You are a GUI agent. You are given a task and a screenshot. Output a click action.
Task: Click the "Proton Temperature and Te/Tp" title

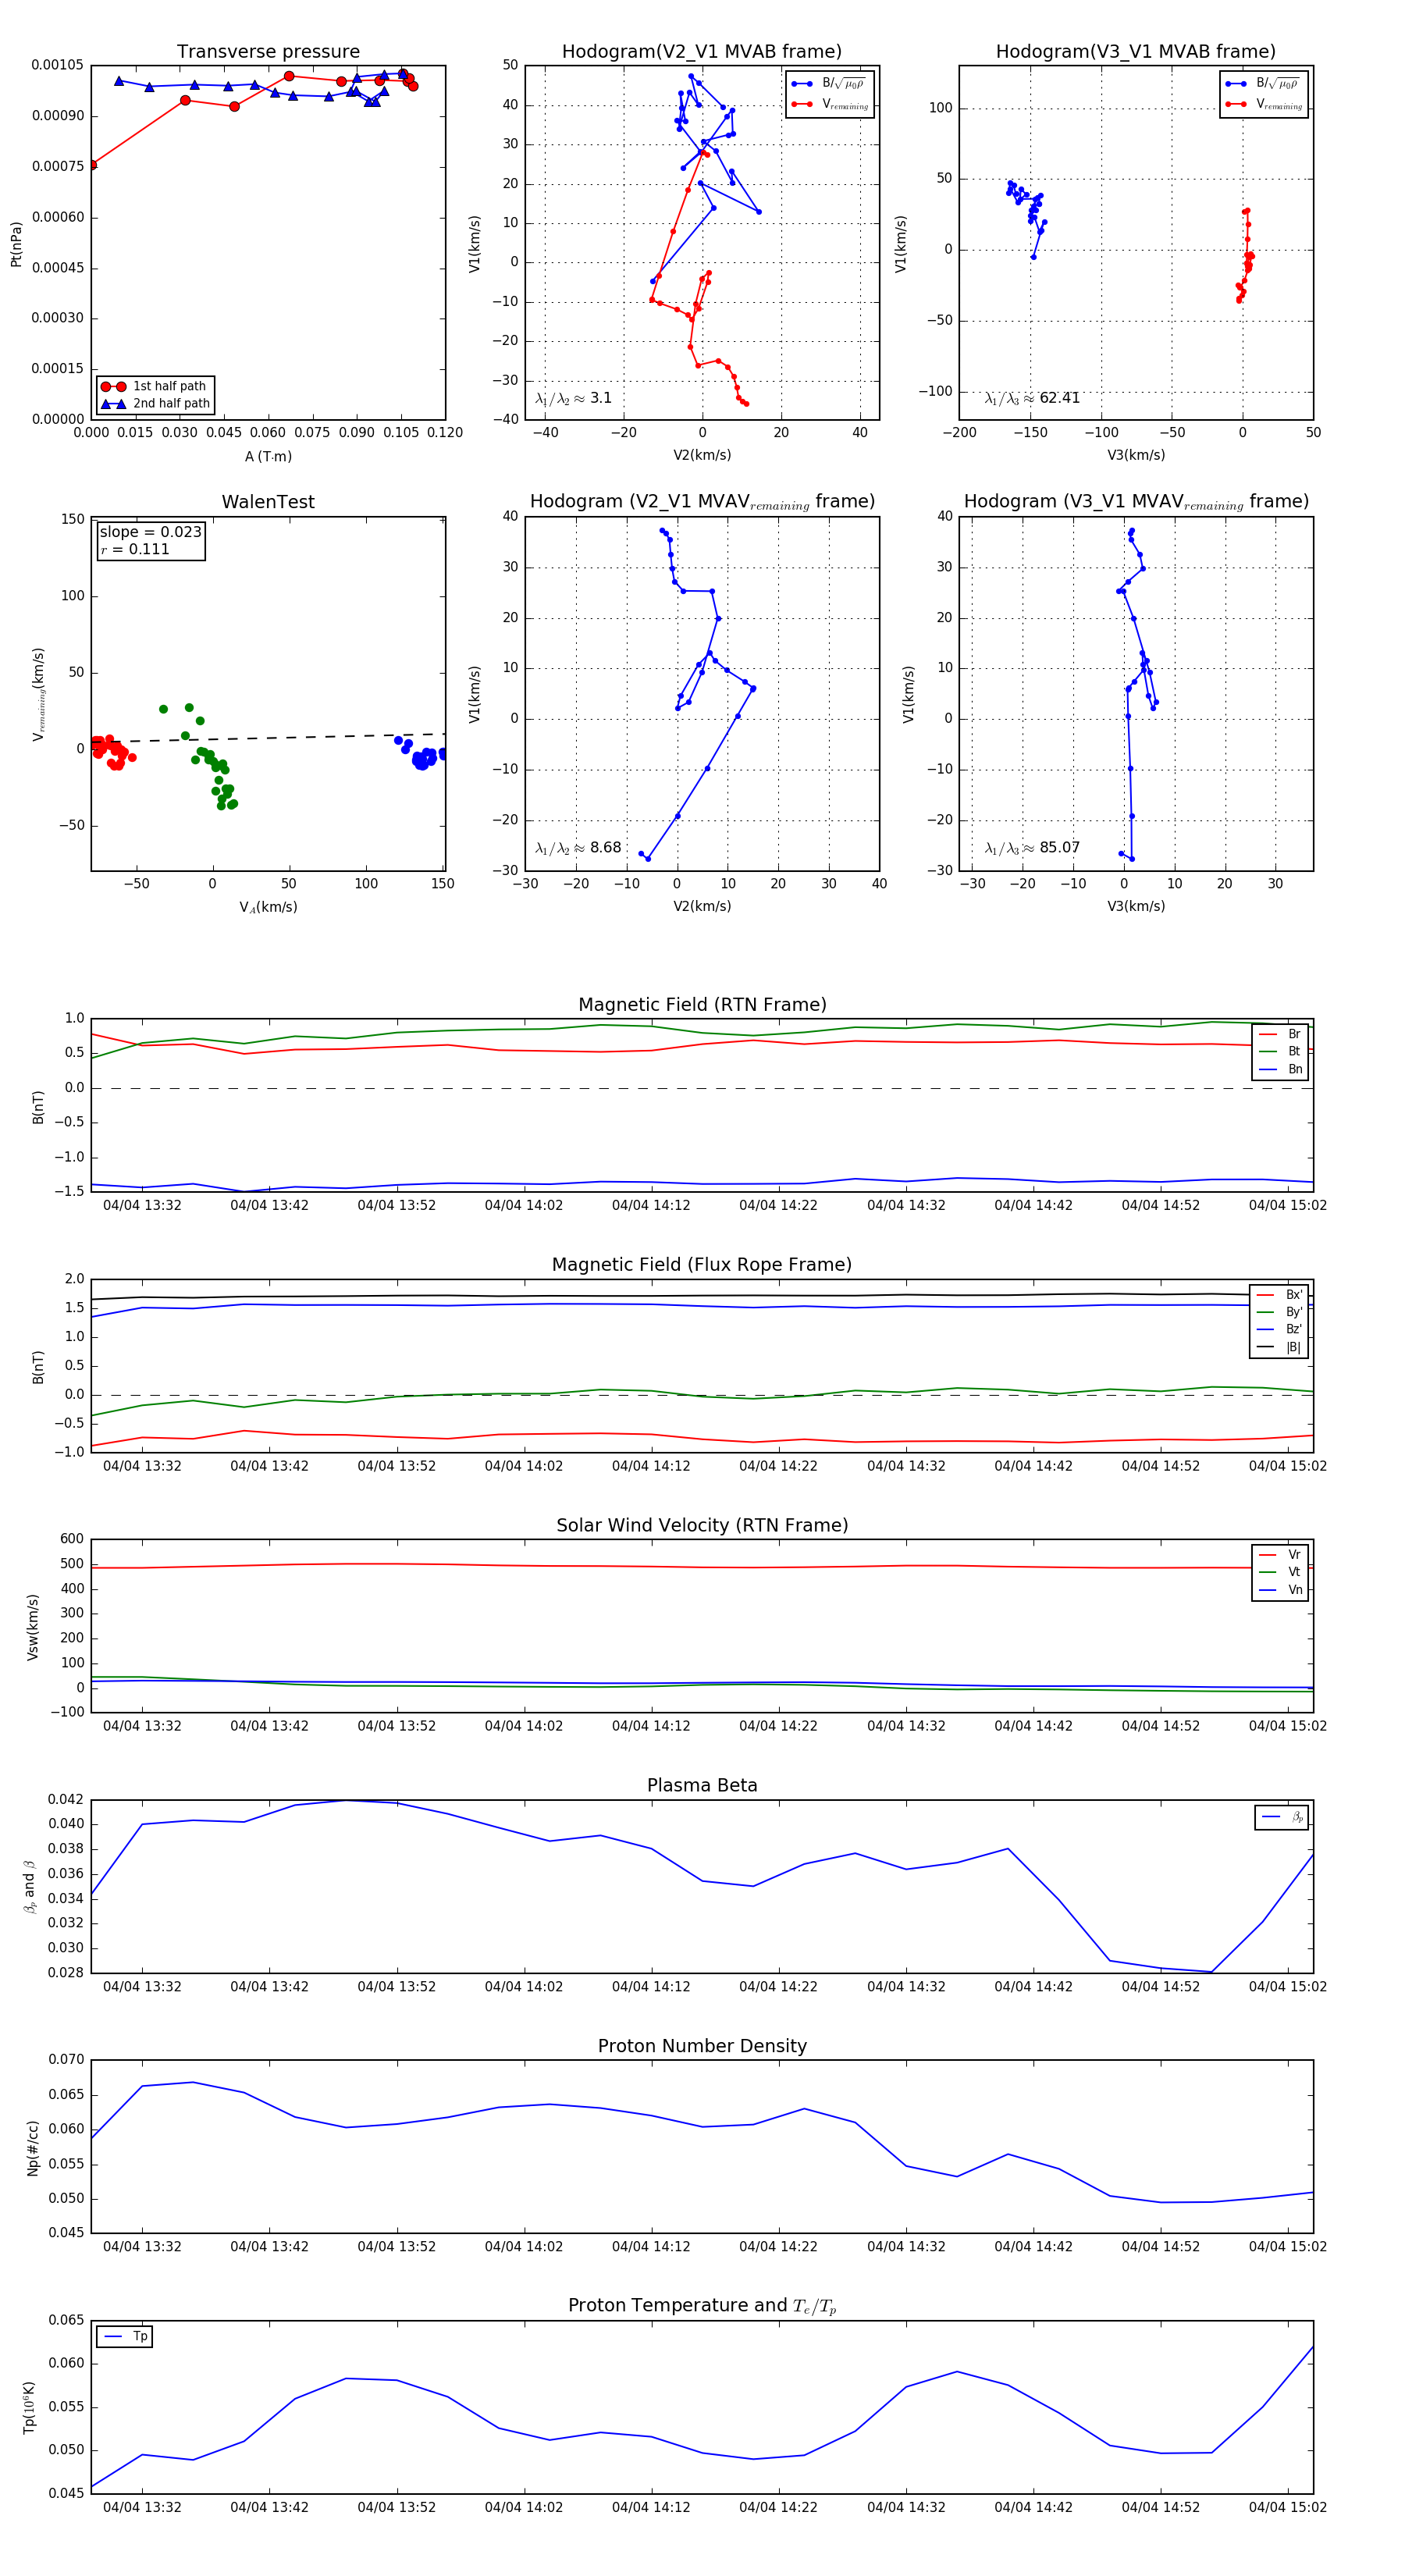(x=702, y=2306)
